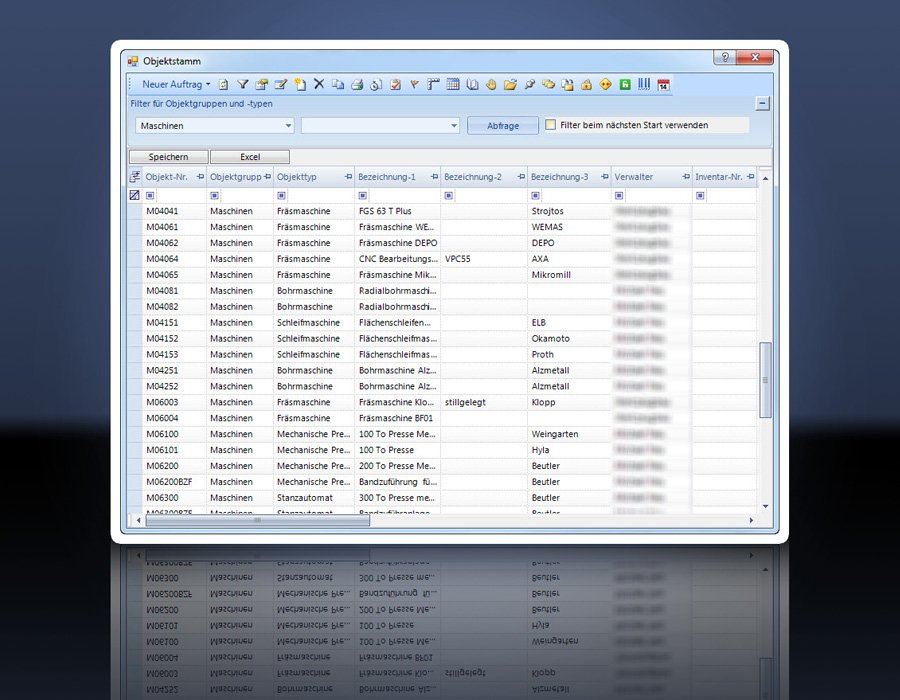Collapse the filter panel with minus button
This screenshot has height=700, width=900.
pos(762,104)
